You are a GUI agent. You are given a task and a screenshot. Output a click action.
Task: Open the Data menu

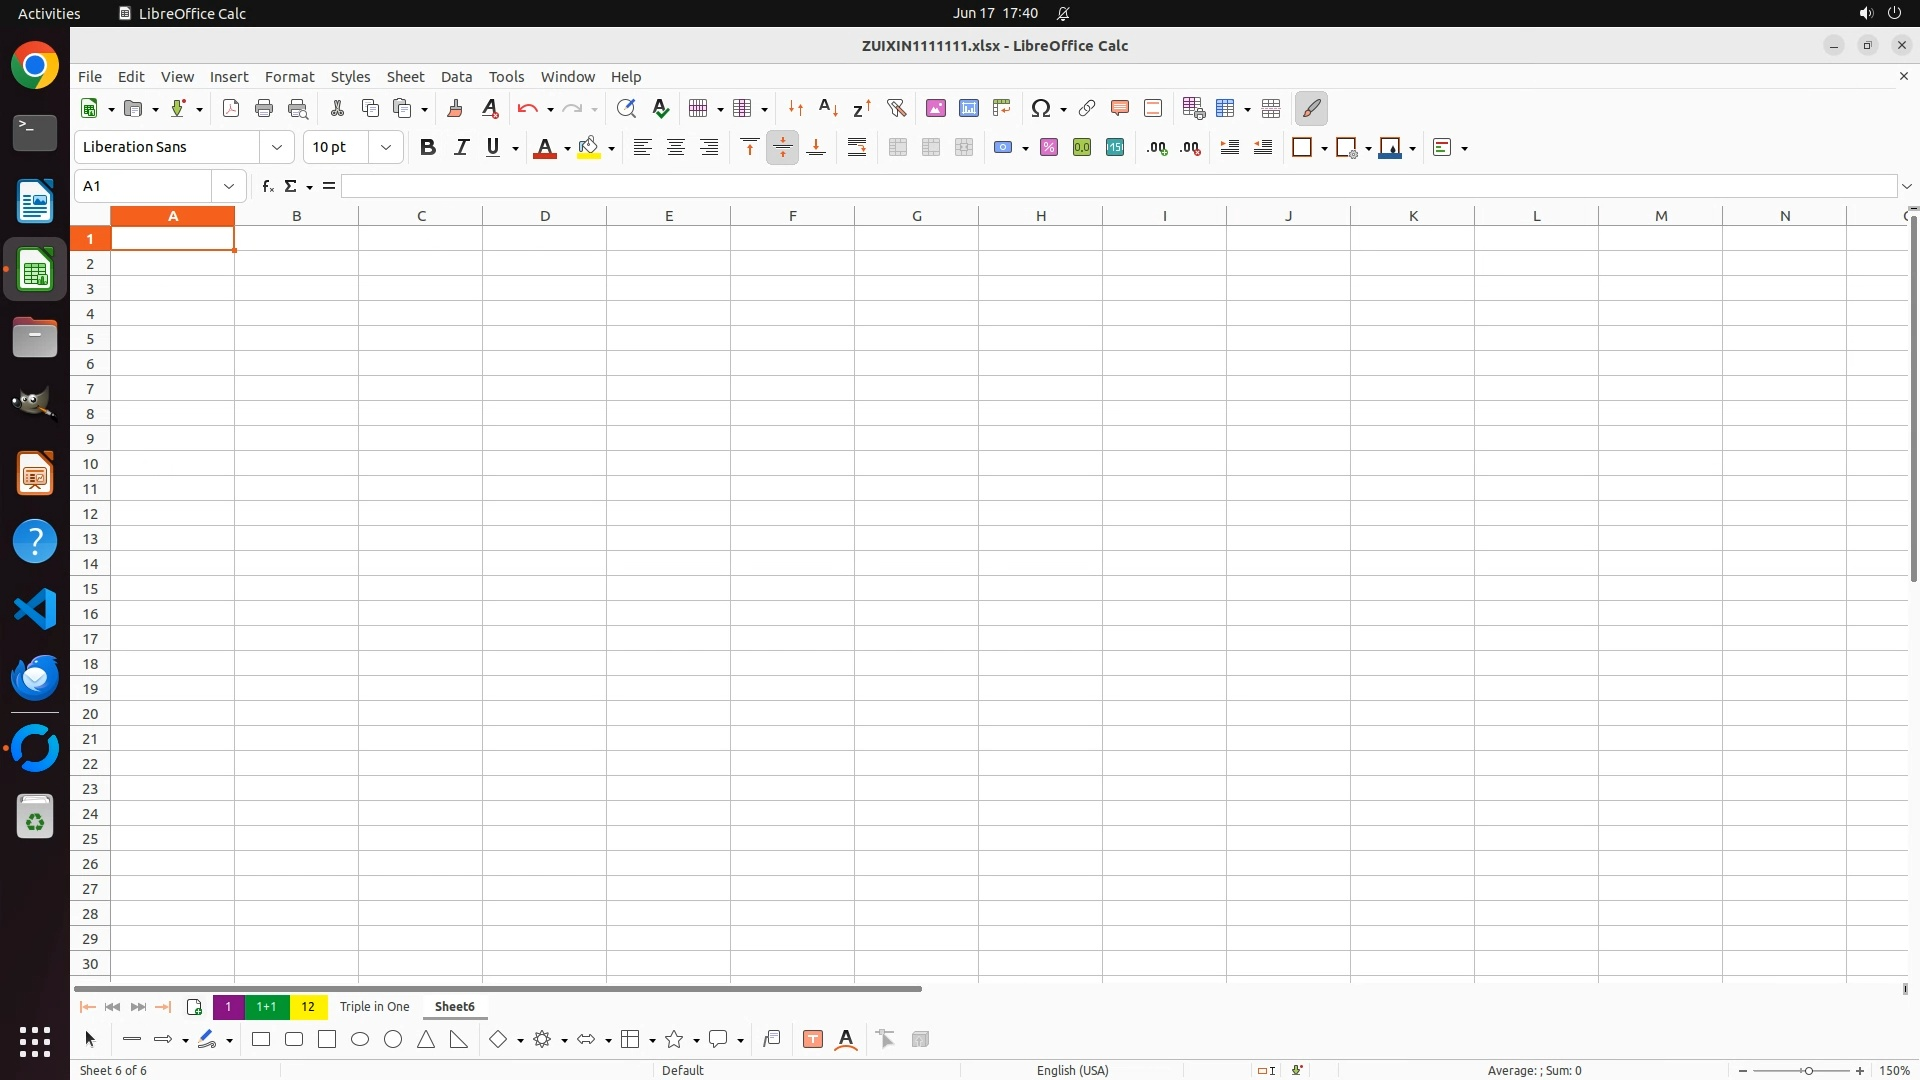456,76
